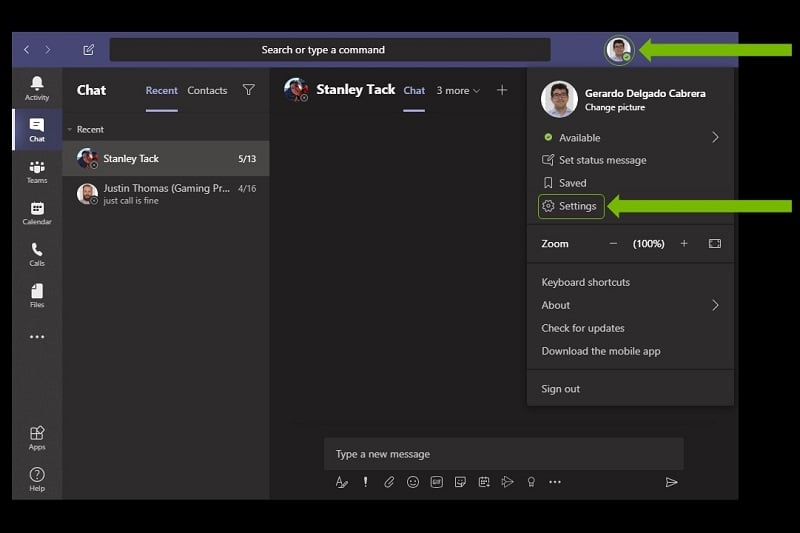800x533 pixels.
Task: Go forward with the right arrow
Action: tap(47, 49)
